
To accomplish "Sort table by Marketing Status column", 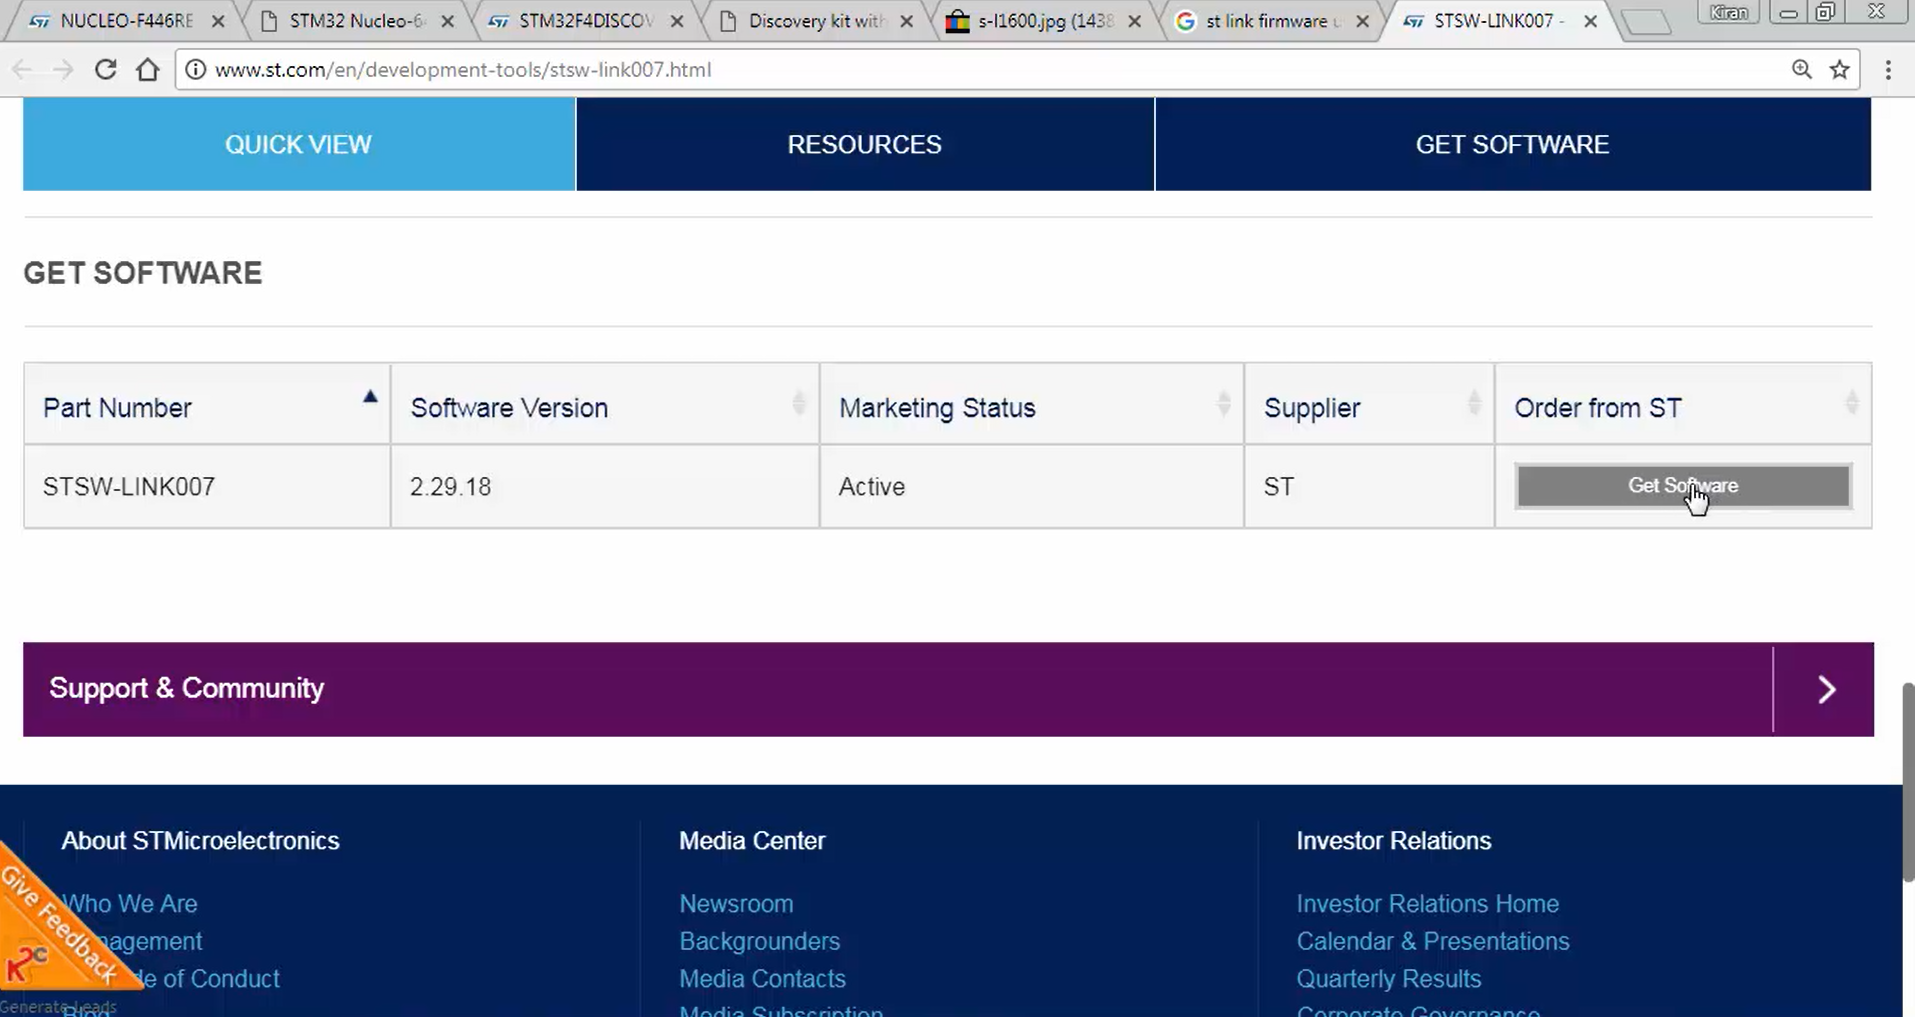I will click(x=1032, y=404).
